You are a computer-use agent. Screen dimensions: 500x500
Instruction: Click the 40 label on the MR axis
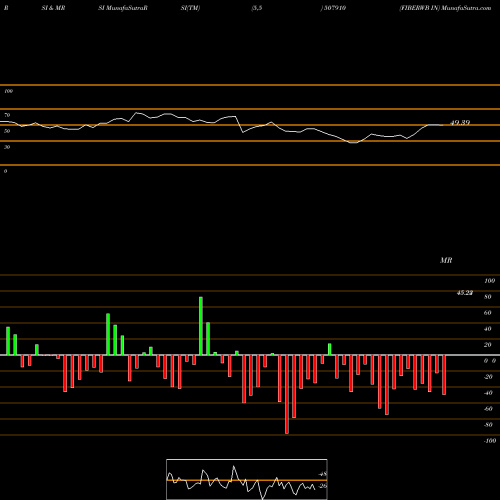488,329
